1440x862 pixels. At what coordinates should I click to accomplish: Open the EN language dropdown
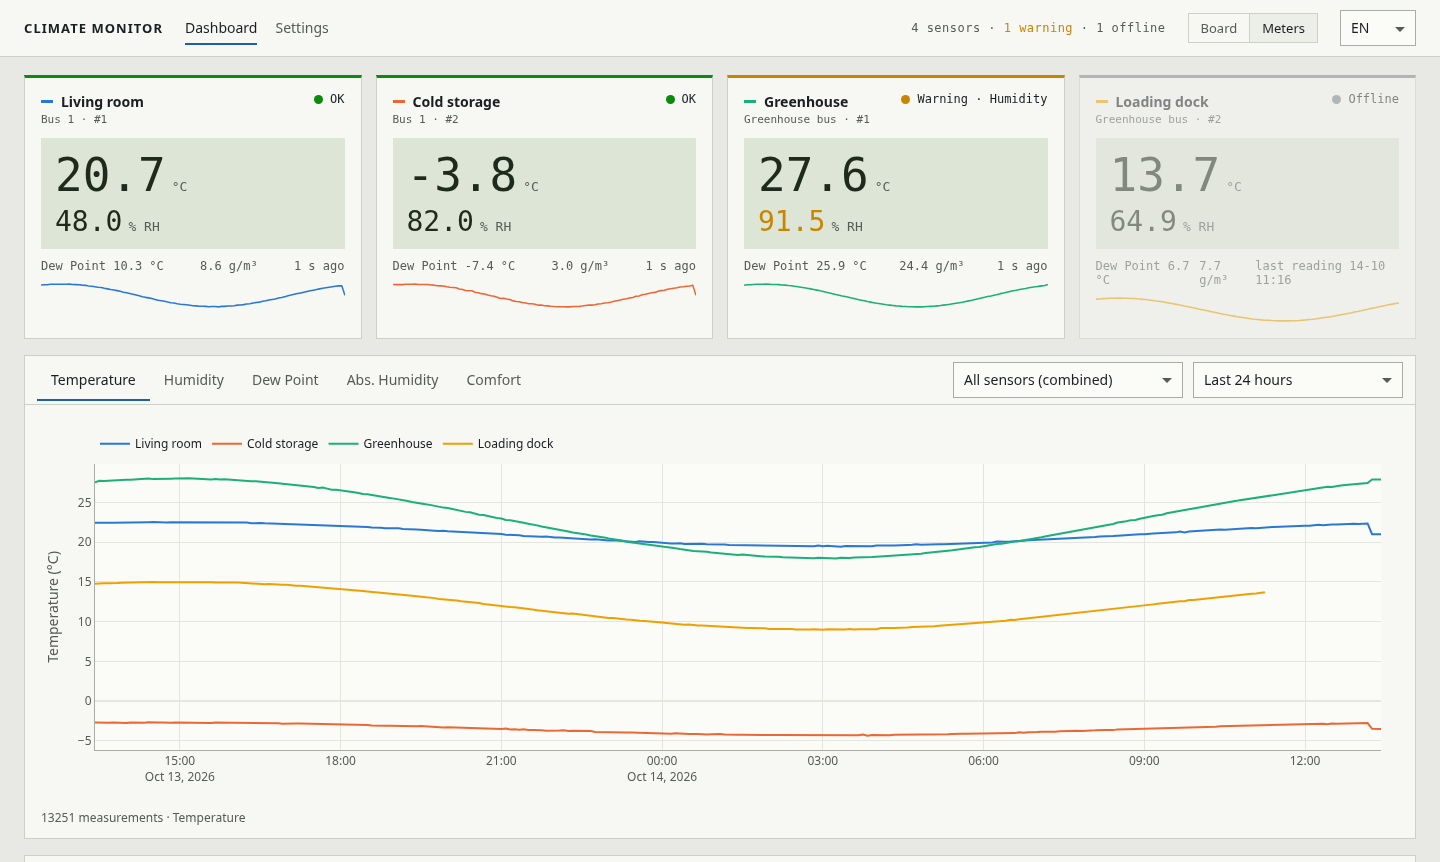(1378, 28)
